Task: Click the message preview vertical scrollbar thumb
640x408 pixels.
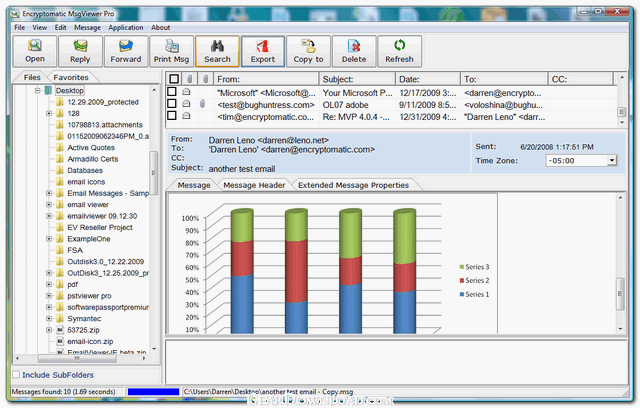Action: pyautogui.click(x=620, y=294)
